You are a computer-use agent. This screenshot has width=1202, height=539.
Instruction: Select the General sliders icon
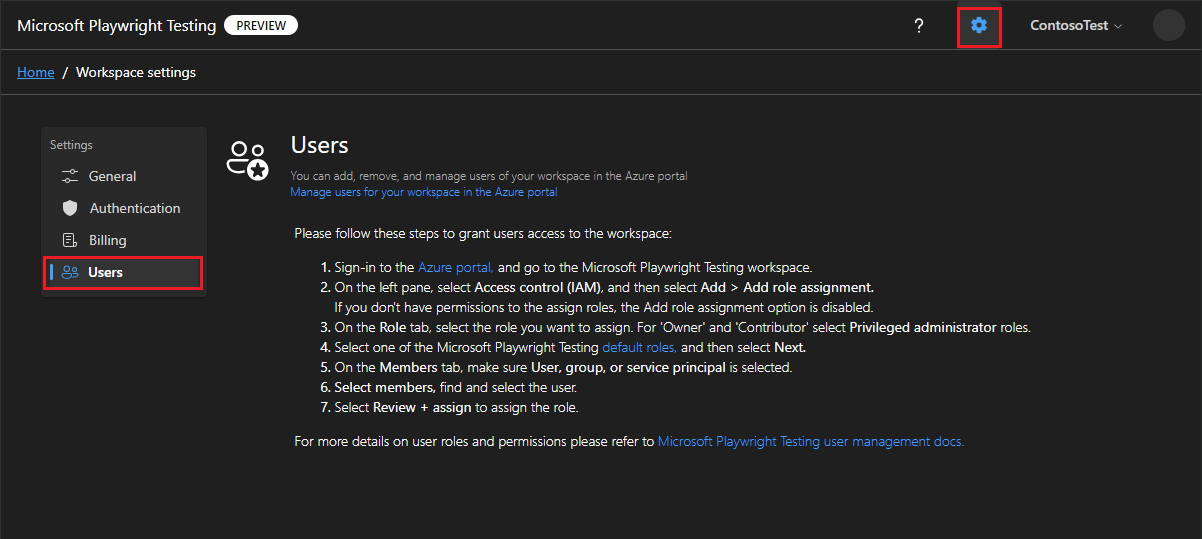[x=70, y=176]
